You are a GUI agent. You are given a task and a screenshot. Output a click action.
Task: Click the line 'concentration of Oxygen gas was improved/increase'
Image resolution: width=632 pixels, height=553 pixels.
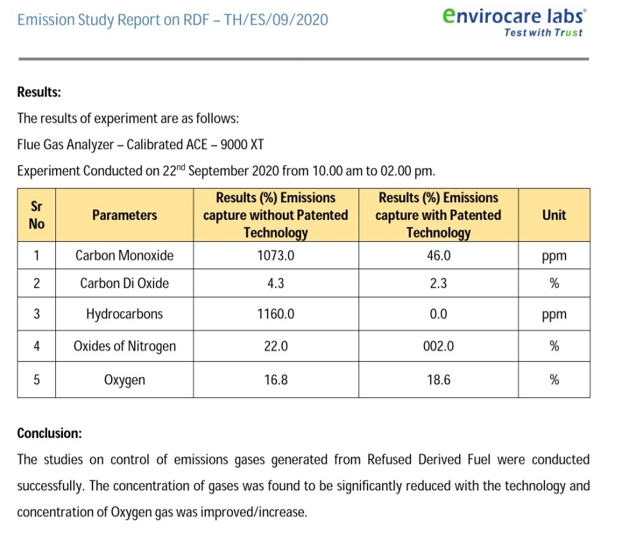[162, 512]
